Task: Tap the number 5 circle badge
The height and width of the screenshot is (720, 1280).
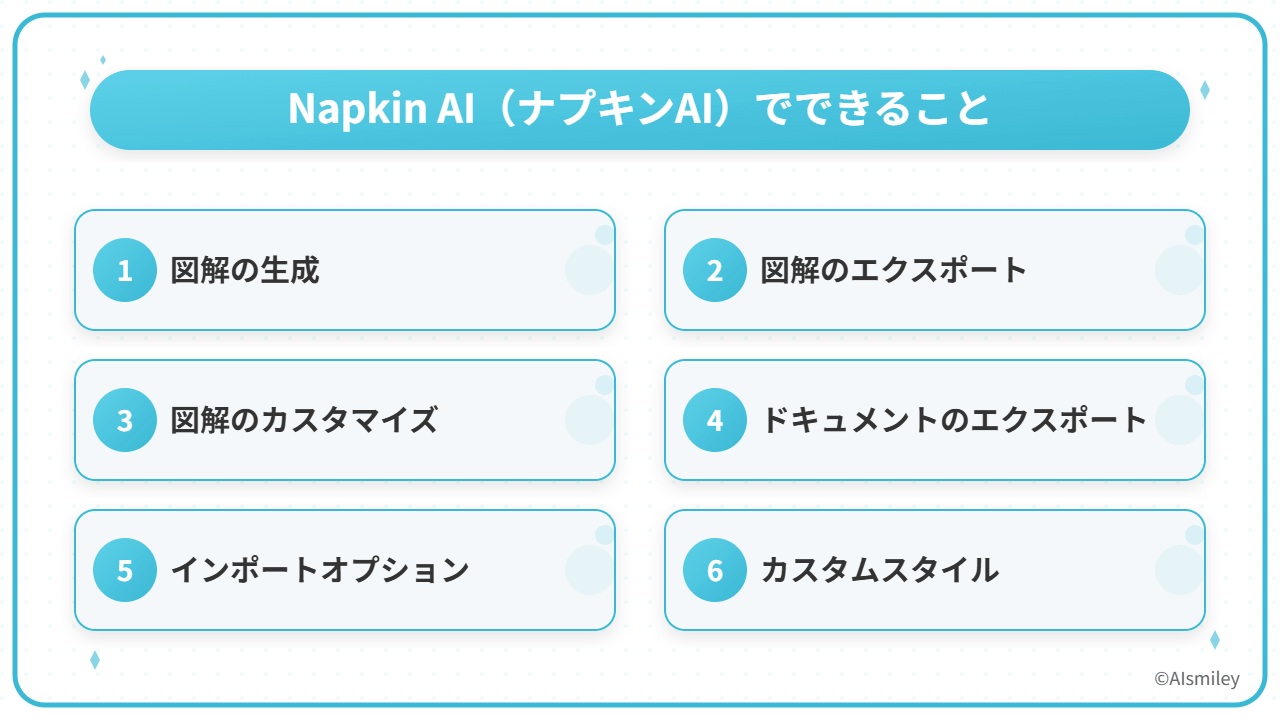Action: tap(125, 570)
